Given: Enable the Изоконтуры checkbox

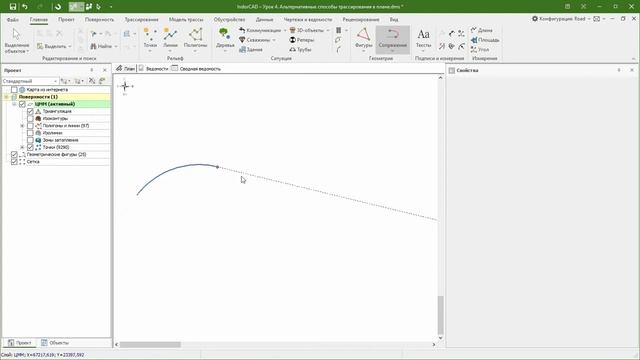Looking at the screenshot, I should [x=30, y=118].
